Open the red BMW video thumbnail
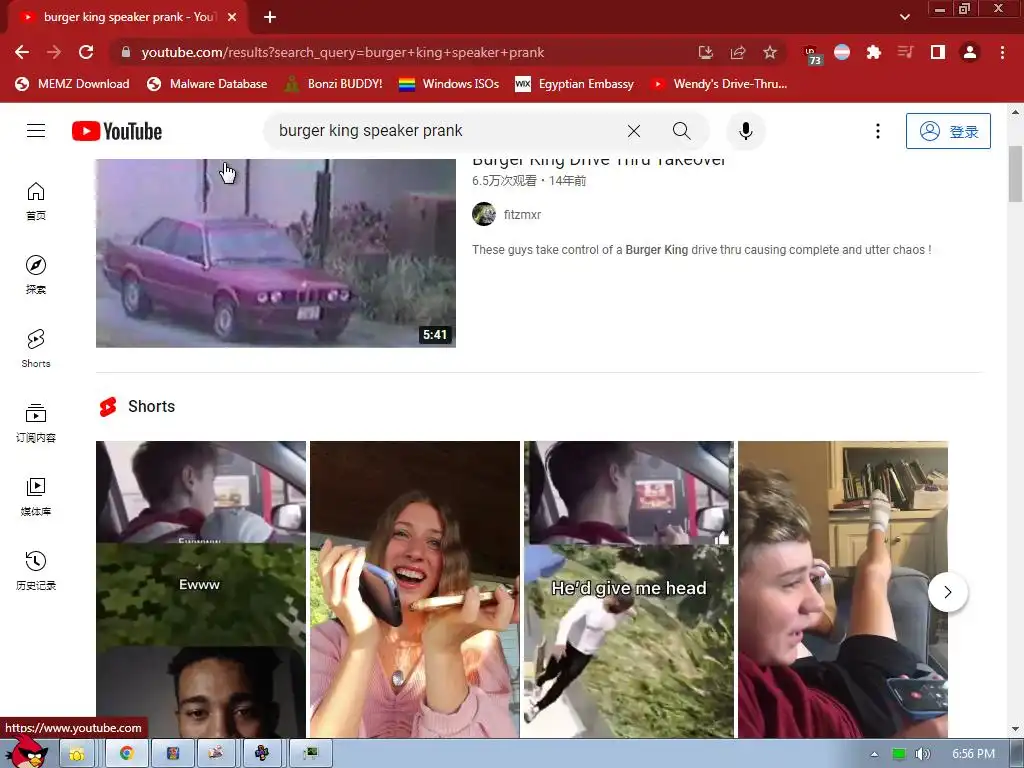This screenshot has height=768, width=1024. pos(276,253)
